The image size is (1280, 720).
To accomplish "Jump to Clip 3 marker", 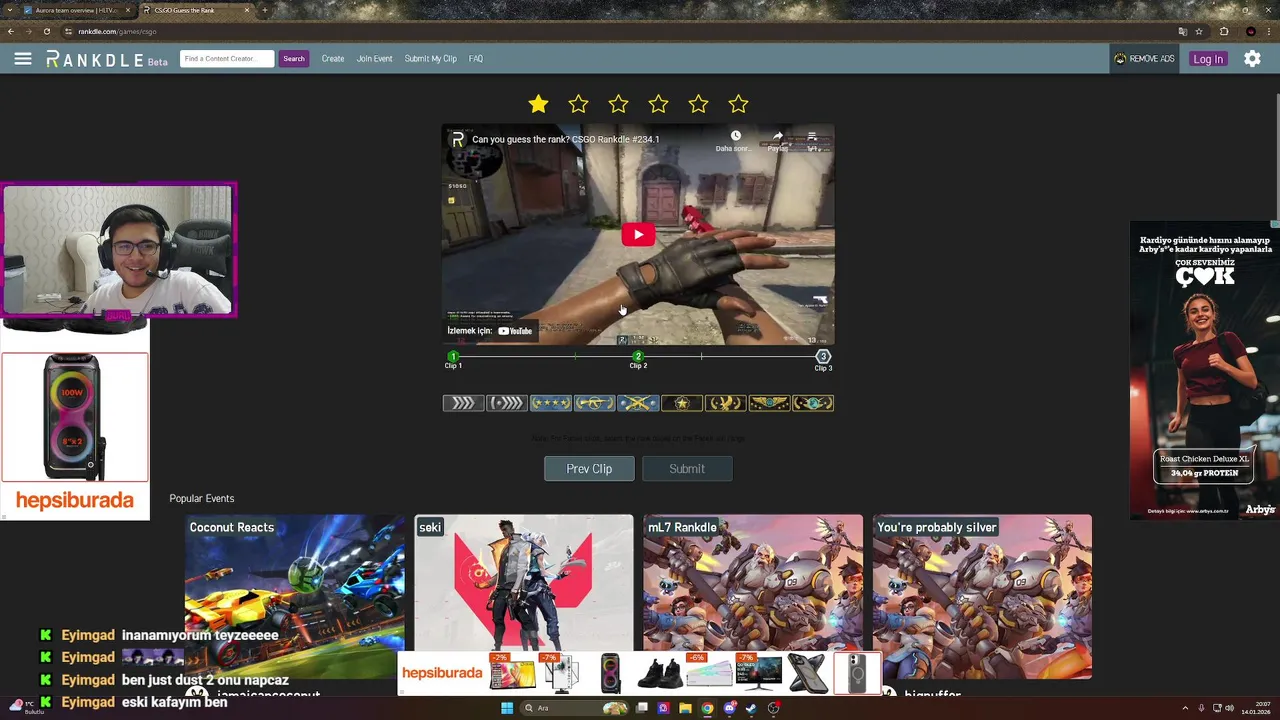I will tap(823, 357).
